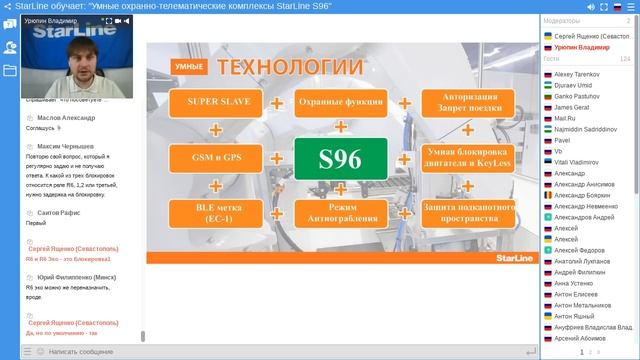The image size is (640, 360).
Task: Click chat author name Максим Чернышев
Action: click(65, 147)
